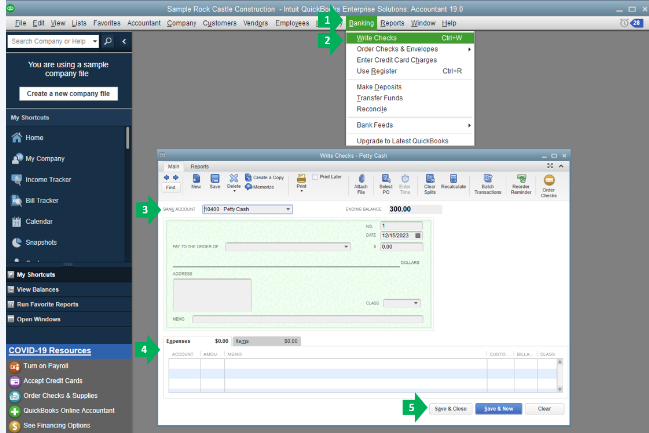Click the Recalculate icon
The image size is (649, 433).
click(x=453, y=178)
